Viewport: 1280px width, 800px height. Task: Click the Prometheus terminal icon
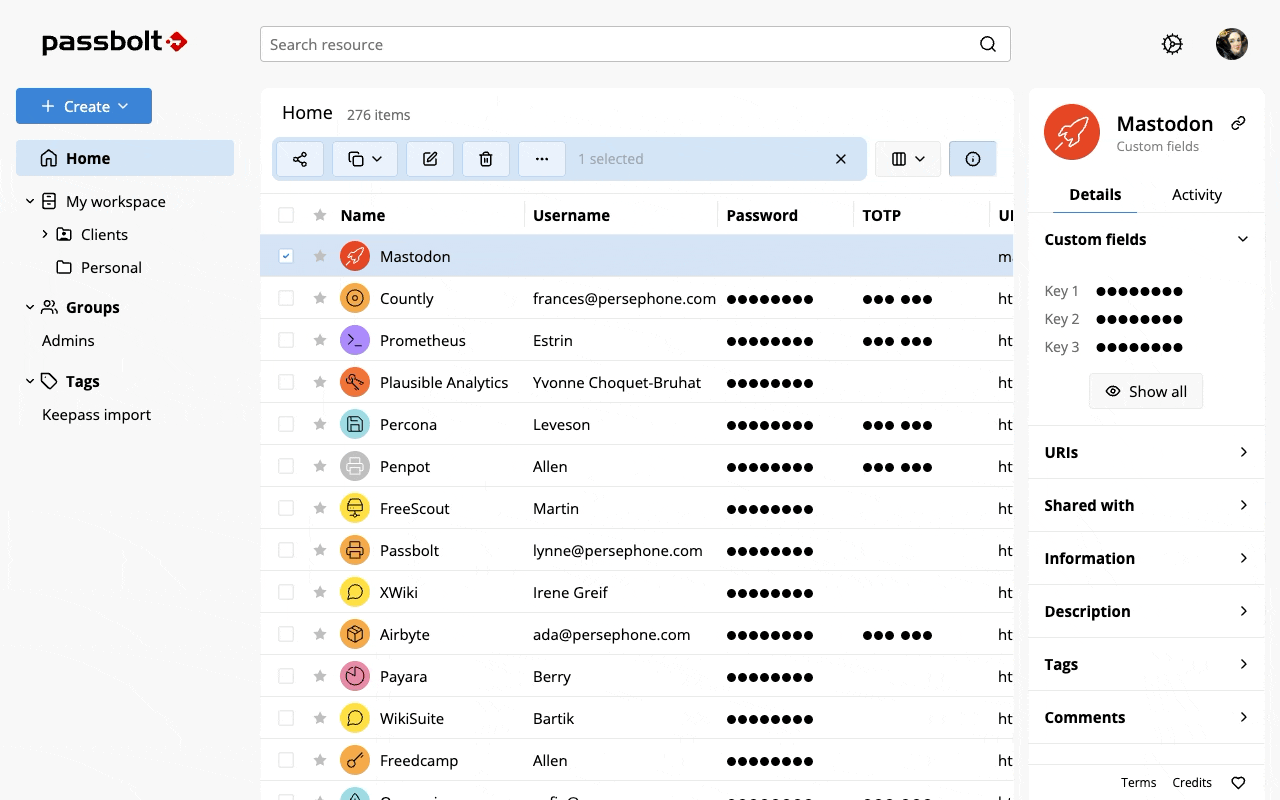(355, 340)
